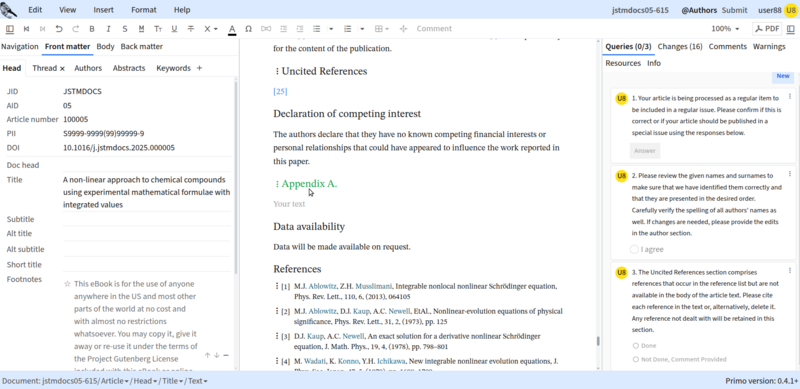Click the handle next to reference [1]
This screenshot has height=389, width=800.
pyautogui.click(x=277, y=286)
